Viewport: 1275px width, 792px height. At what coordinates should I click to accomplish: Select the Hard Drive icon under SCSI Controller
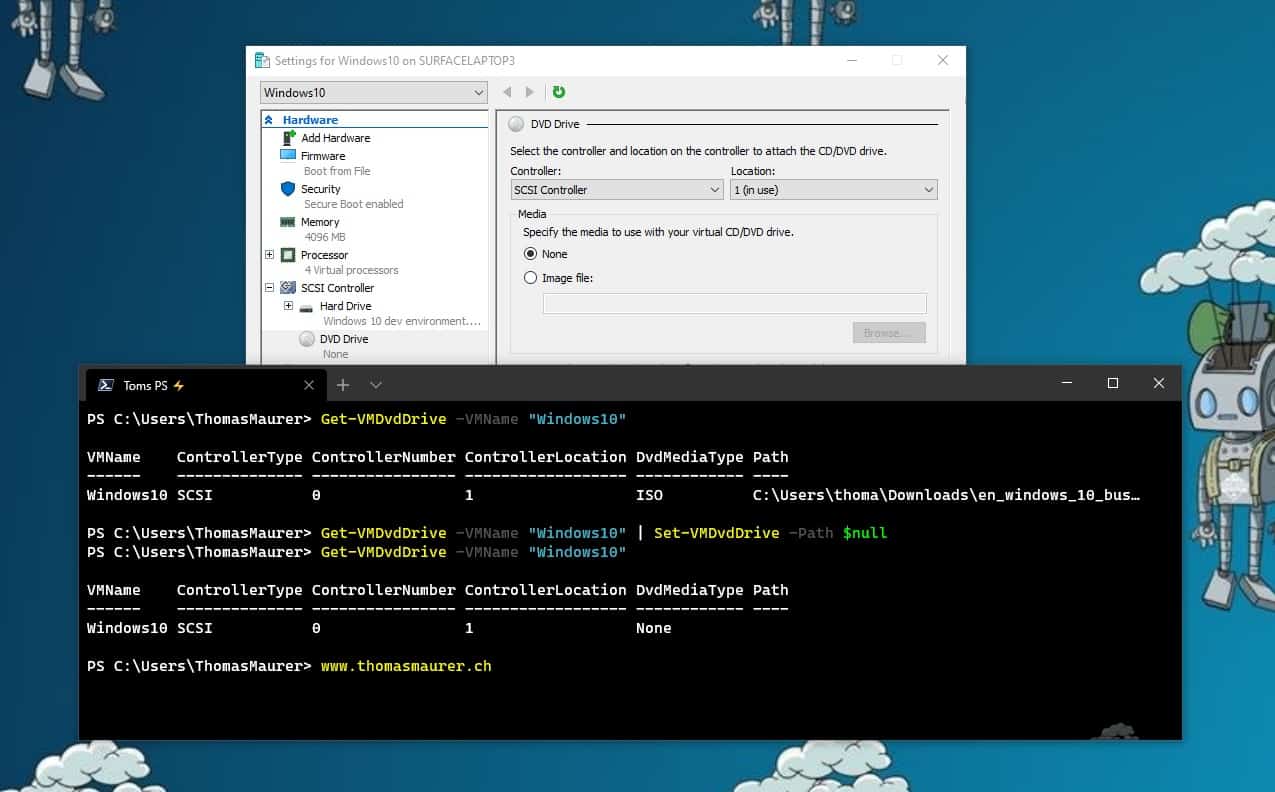point(305,306)
